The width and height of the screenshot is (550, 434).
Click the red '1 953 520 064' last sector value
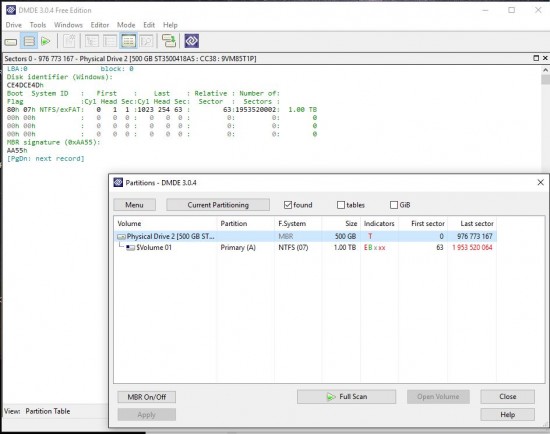(x=472, y=247)
